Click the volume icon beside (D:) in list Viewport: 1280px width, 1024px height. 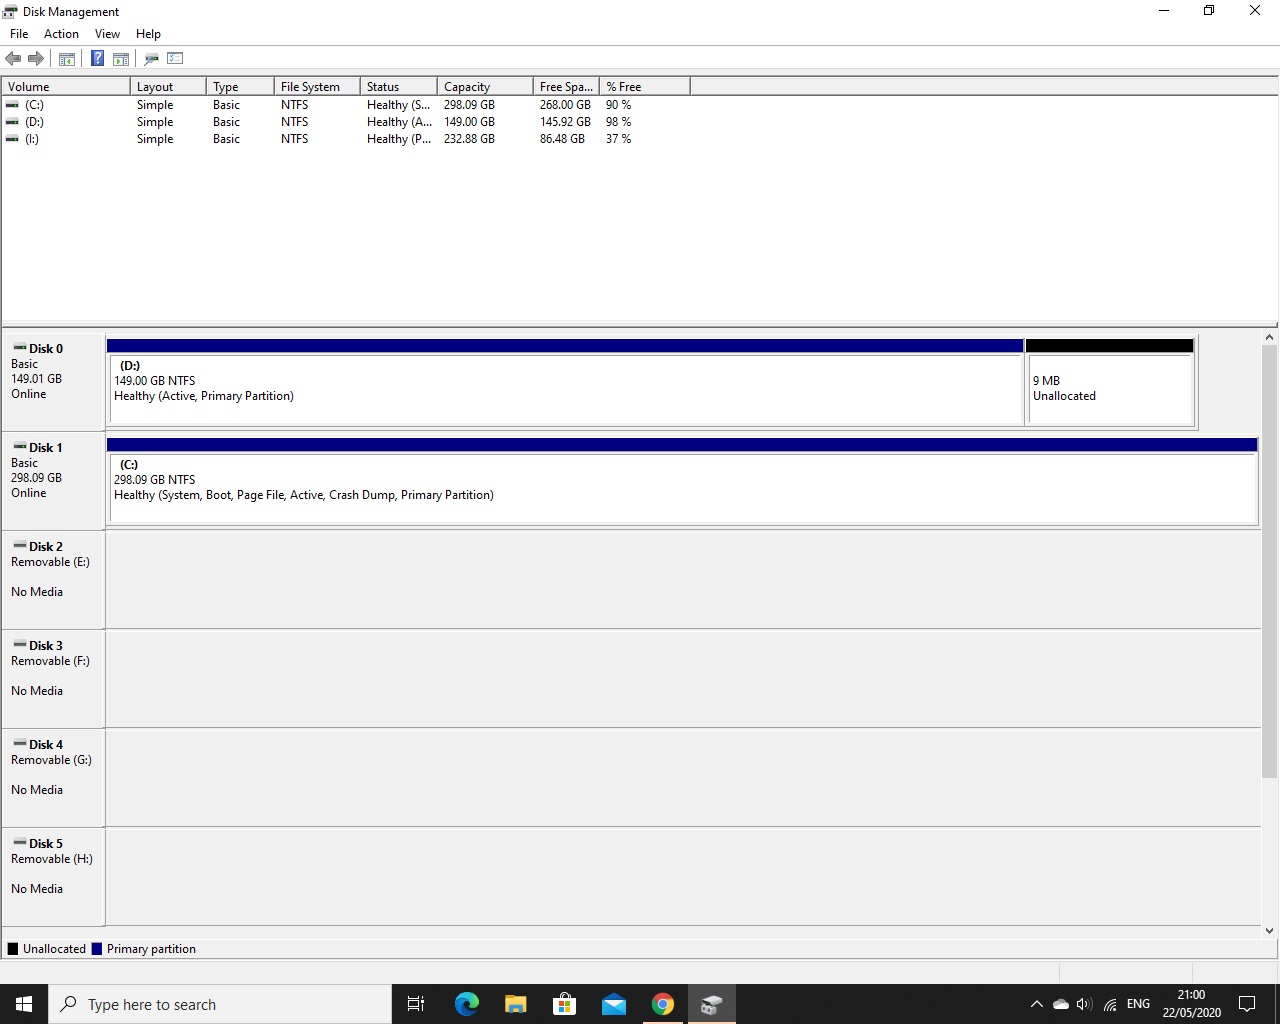tap(12, 121)
